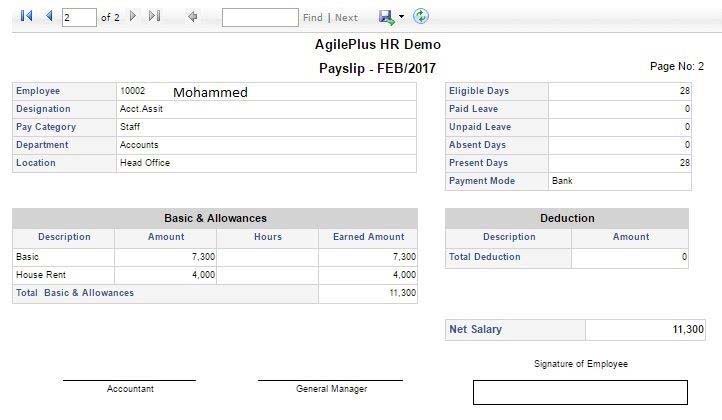Click the find text search box
Viewport: 722px width, 420px height.
260,18
